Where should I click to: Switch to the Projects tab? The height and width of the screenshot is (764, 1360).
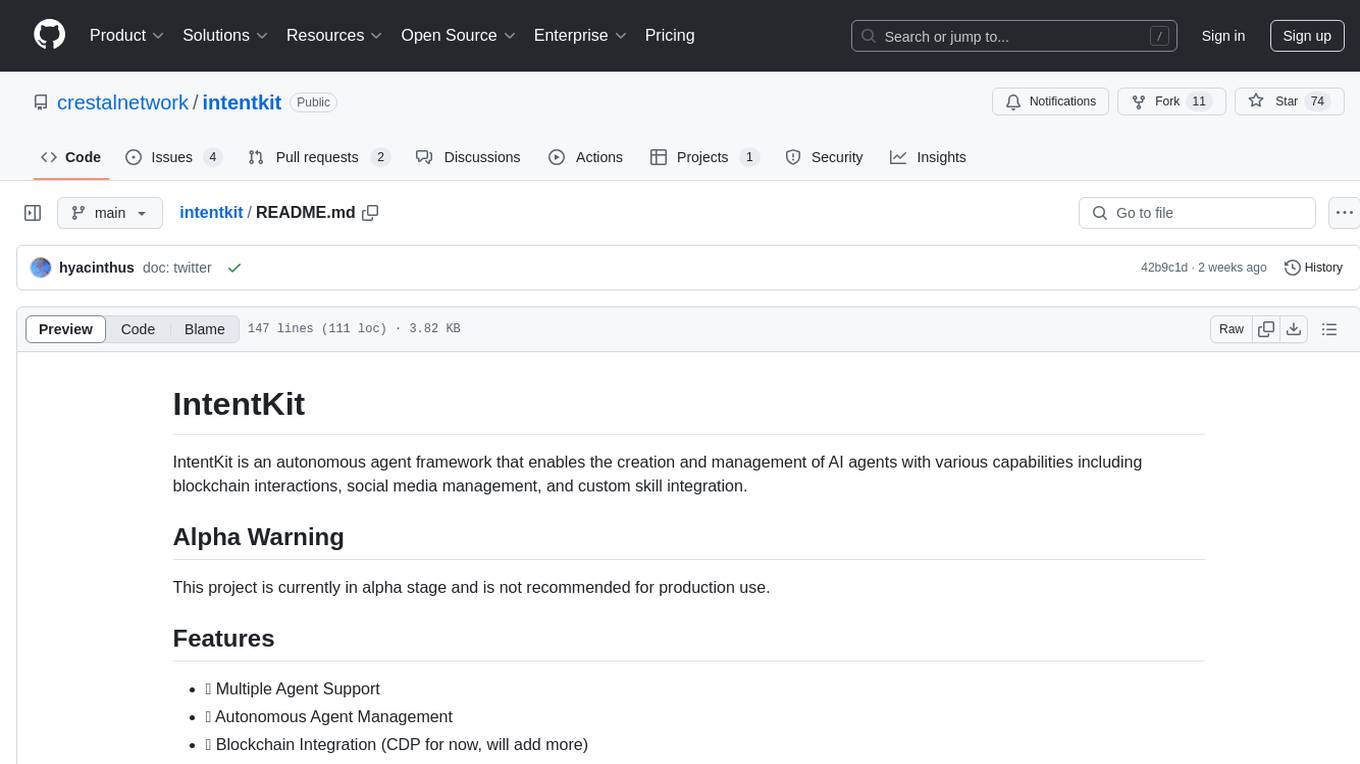[705, 157]
